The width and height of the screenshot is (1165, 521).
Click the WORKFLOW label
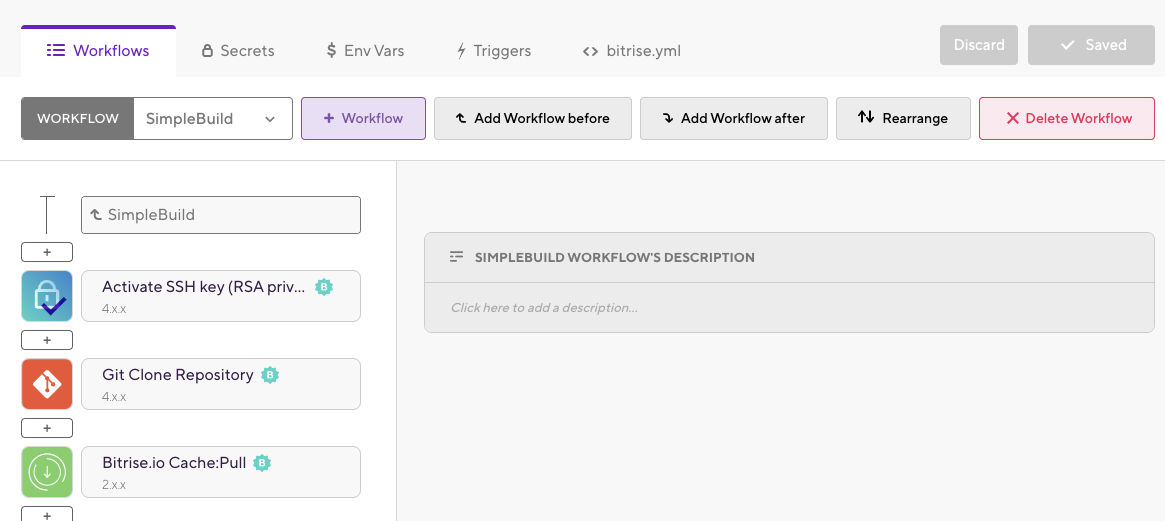click(x=77, y=118)
